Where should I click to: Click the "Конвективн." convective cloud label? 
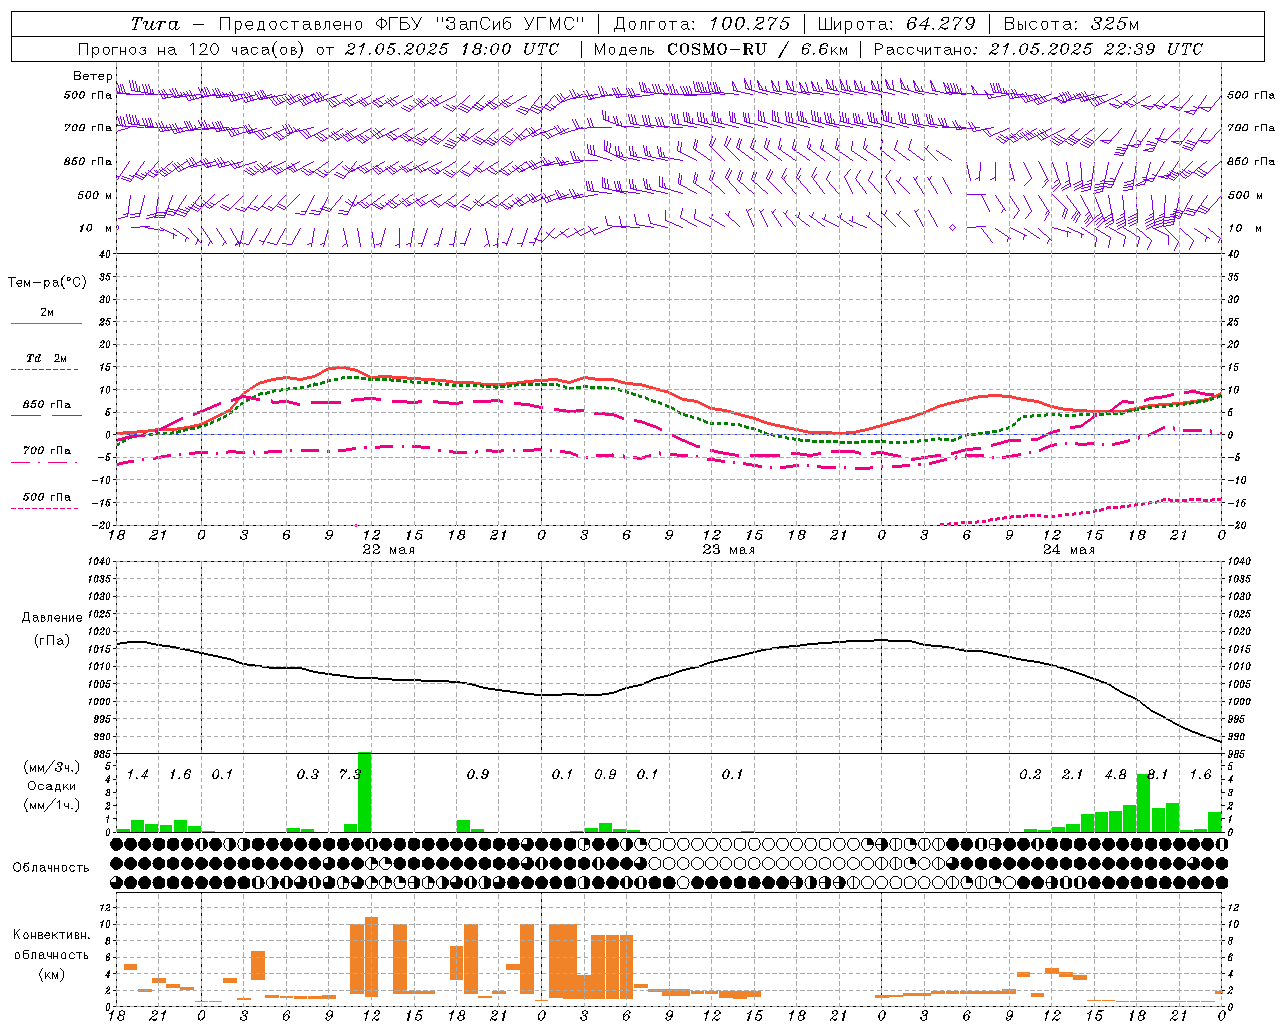pyautogui.click(x=51, y=934)
